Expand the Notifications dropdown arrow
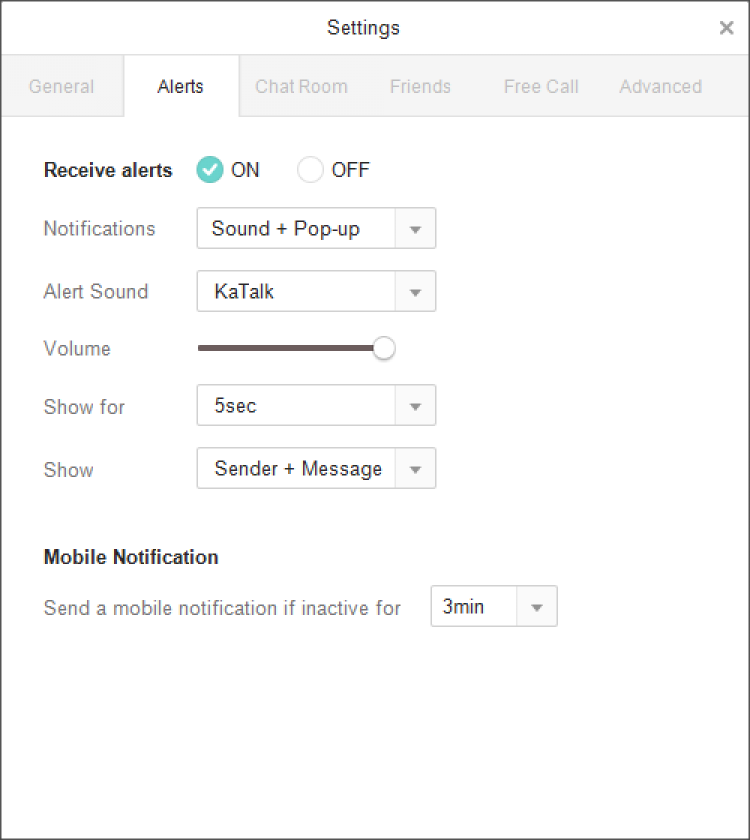This screenshot has width=750, height=840. (416, 229)
